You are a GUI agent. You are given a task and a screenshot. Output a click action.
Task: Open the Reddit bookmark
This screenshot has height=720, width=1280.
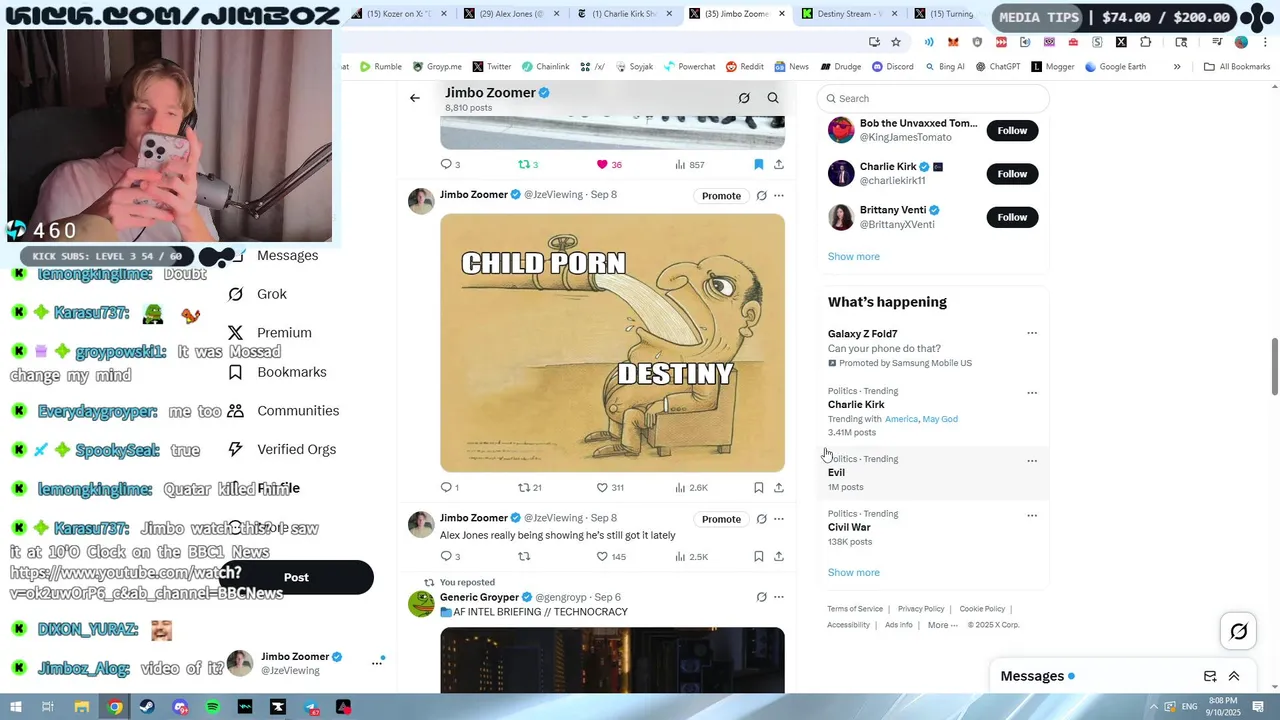pyautogui.click(x=745, y=67)
